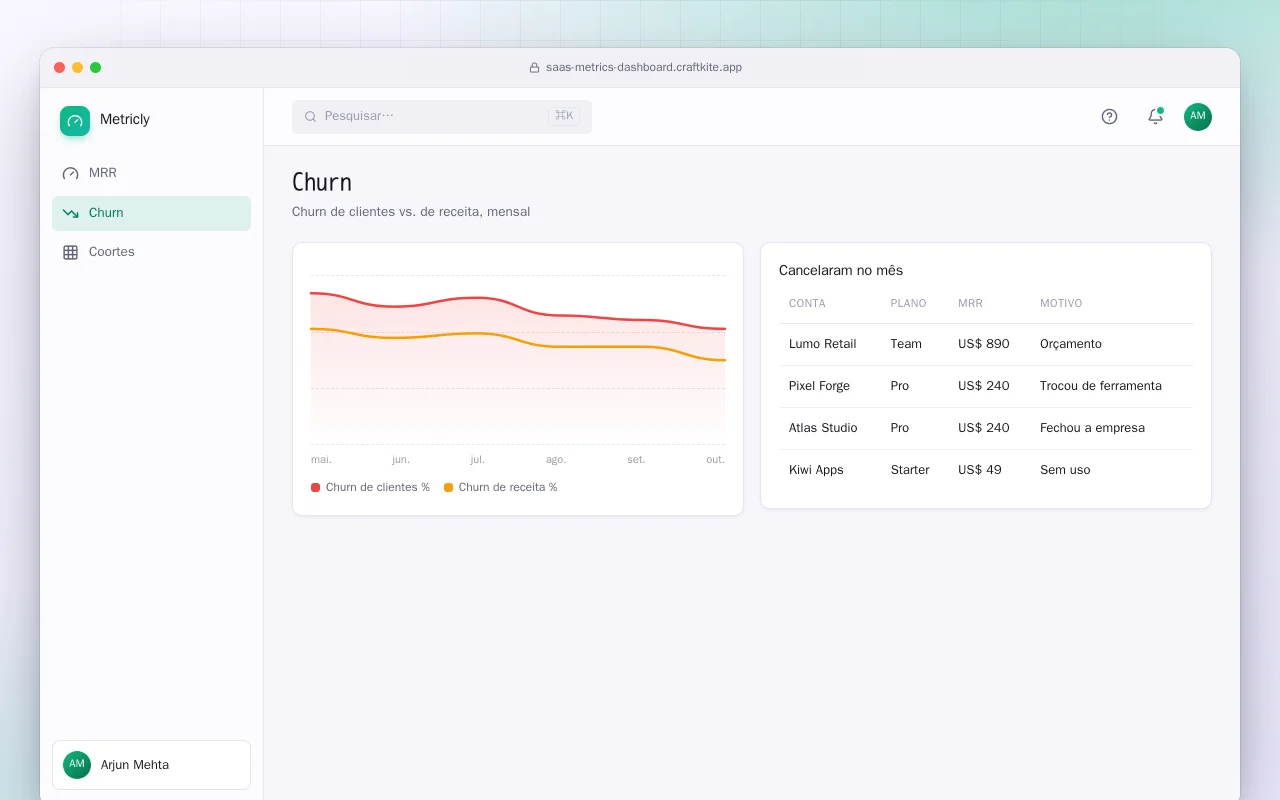1280x800 pixels.
Task: Open the Arjun Mehta profile card
Action: click(x=151, y=765)
